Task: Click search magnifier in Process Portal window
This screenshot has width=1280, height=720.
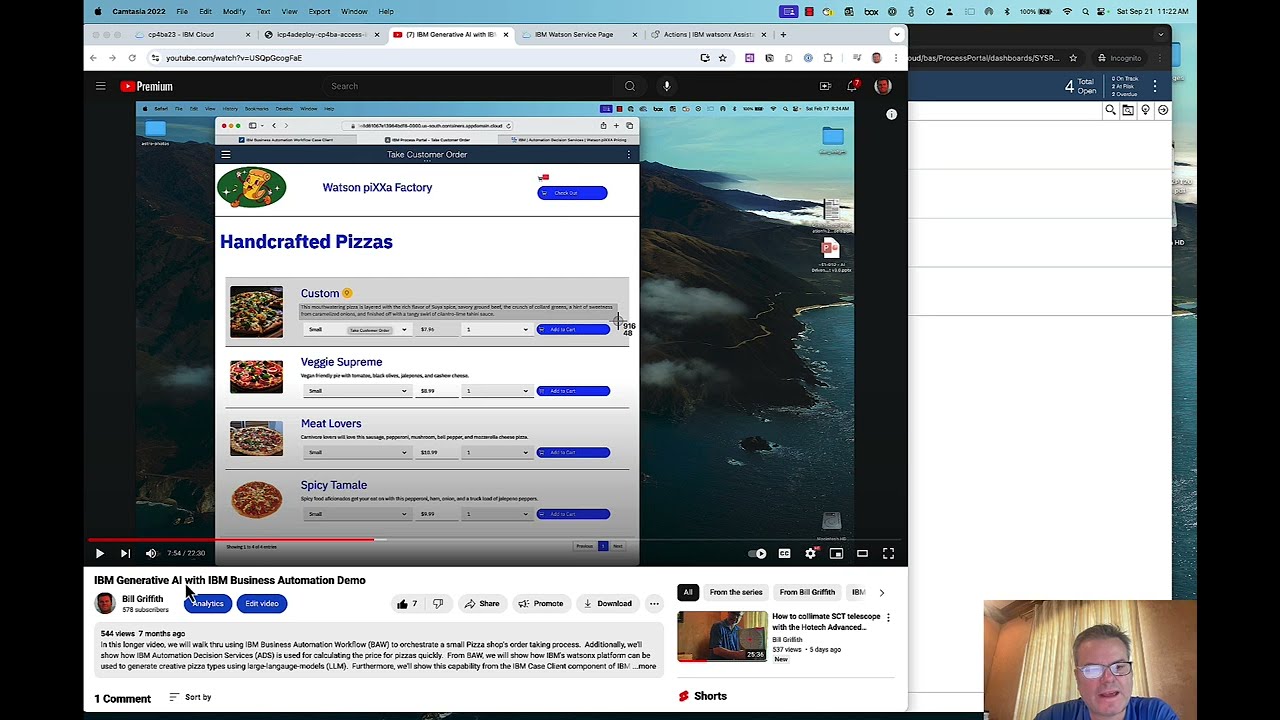Action: coord(1110,110)
